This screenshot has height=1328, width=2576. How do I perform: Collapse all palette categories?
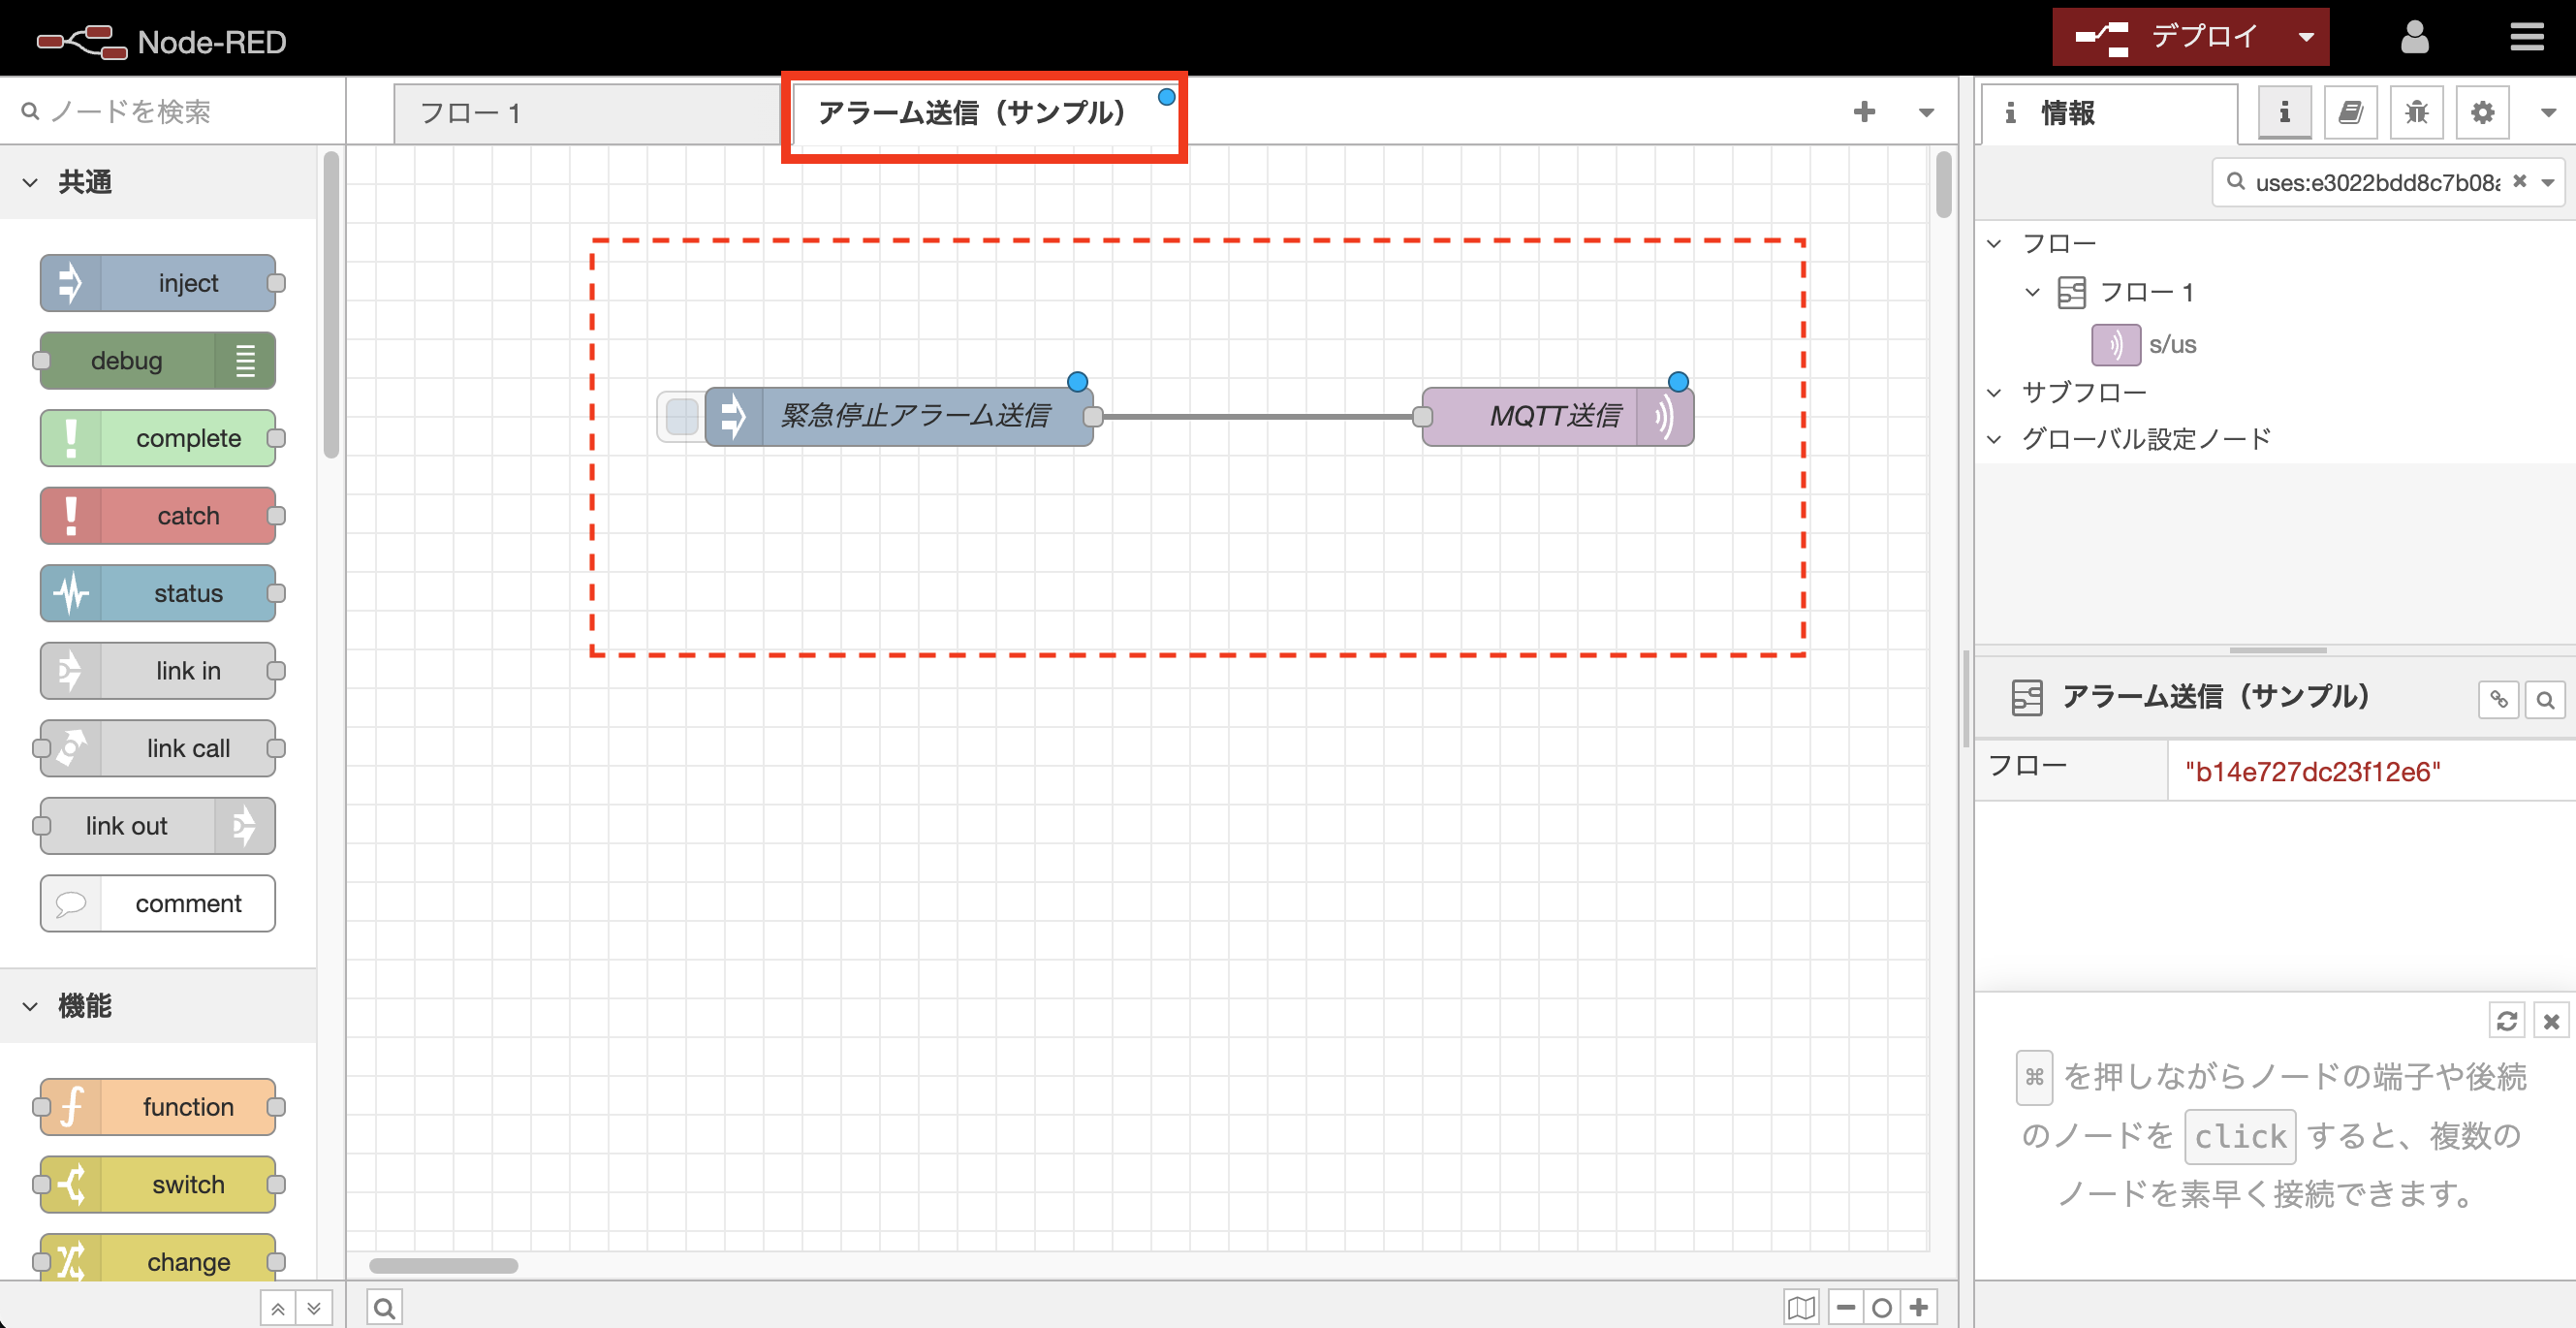tap(278, 1308)
